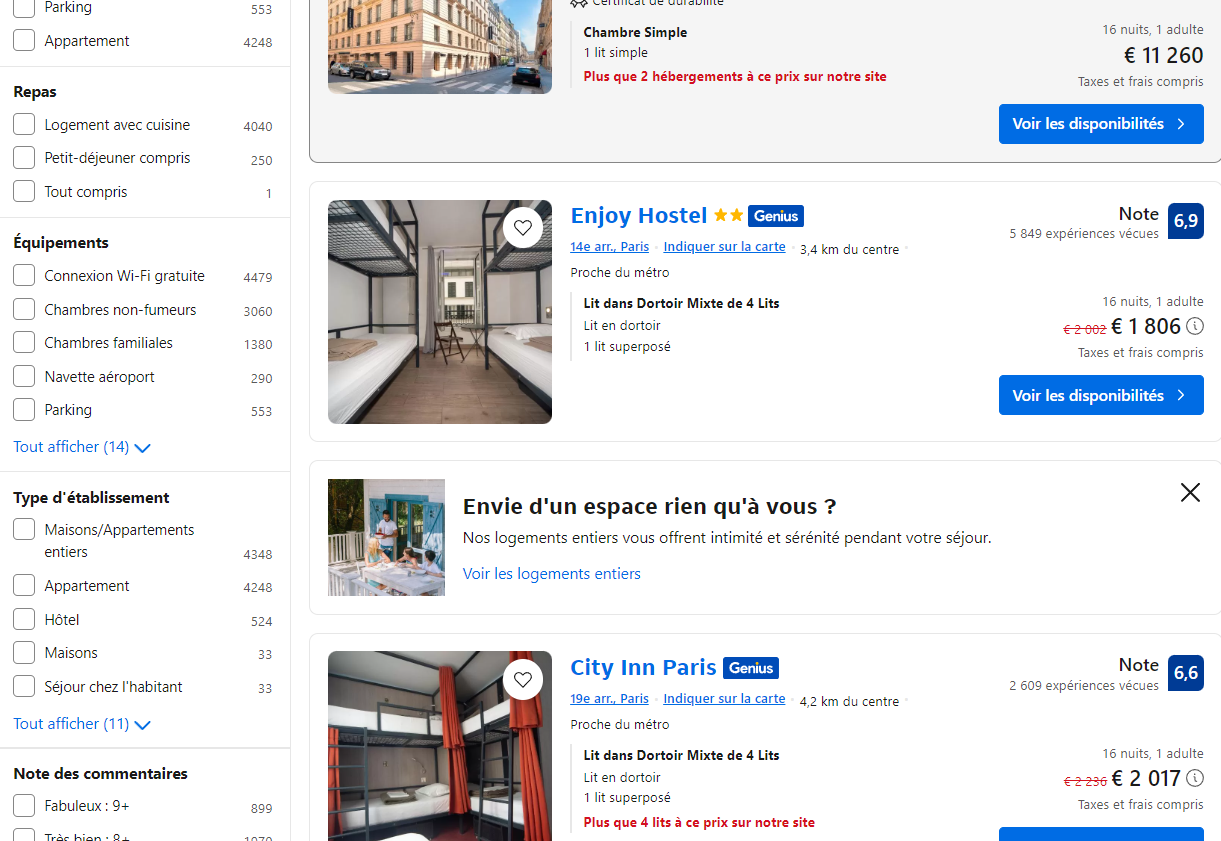This screenshot has height=841, width=1221.
Task: Open the Paris street hotel photo
Action: 440,47
